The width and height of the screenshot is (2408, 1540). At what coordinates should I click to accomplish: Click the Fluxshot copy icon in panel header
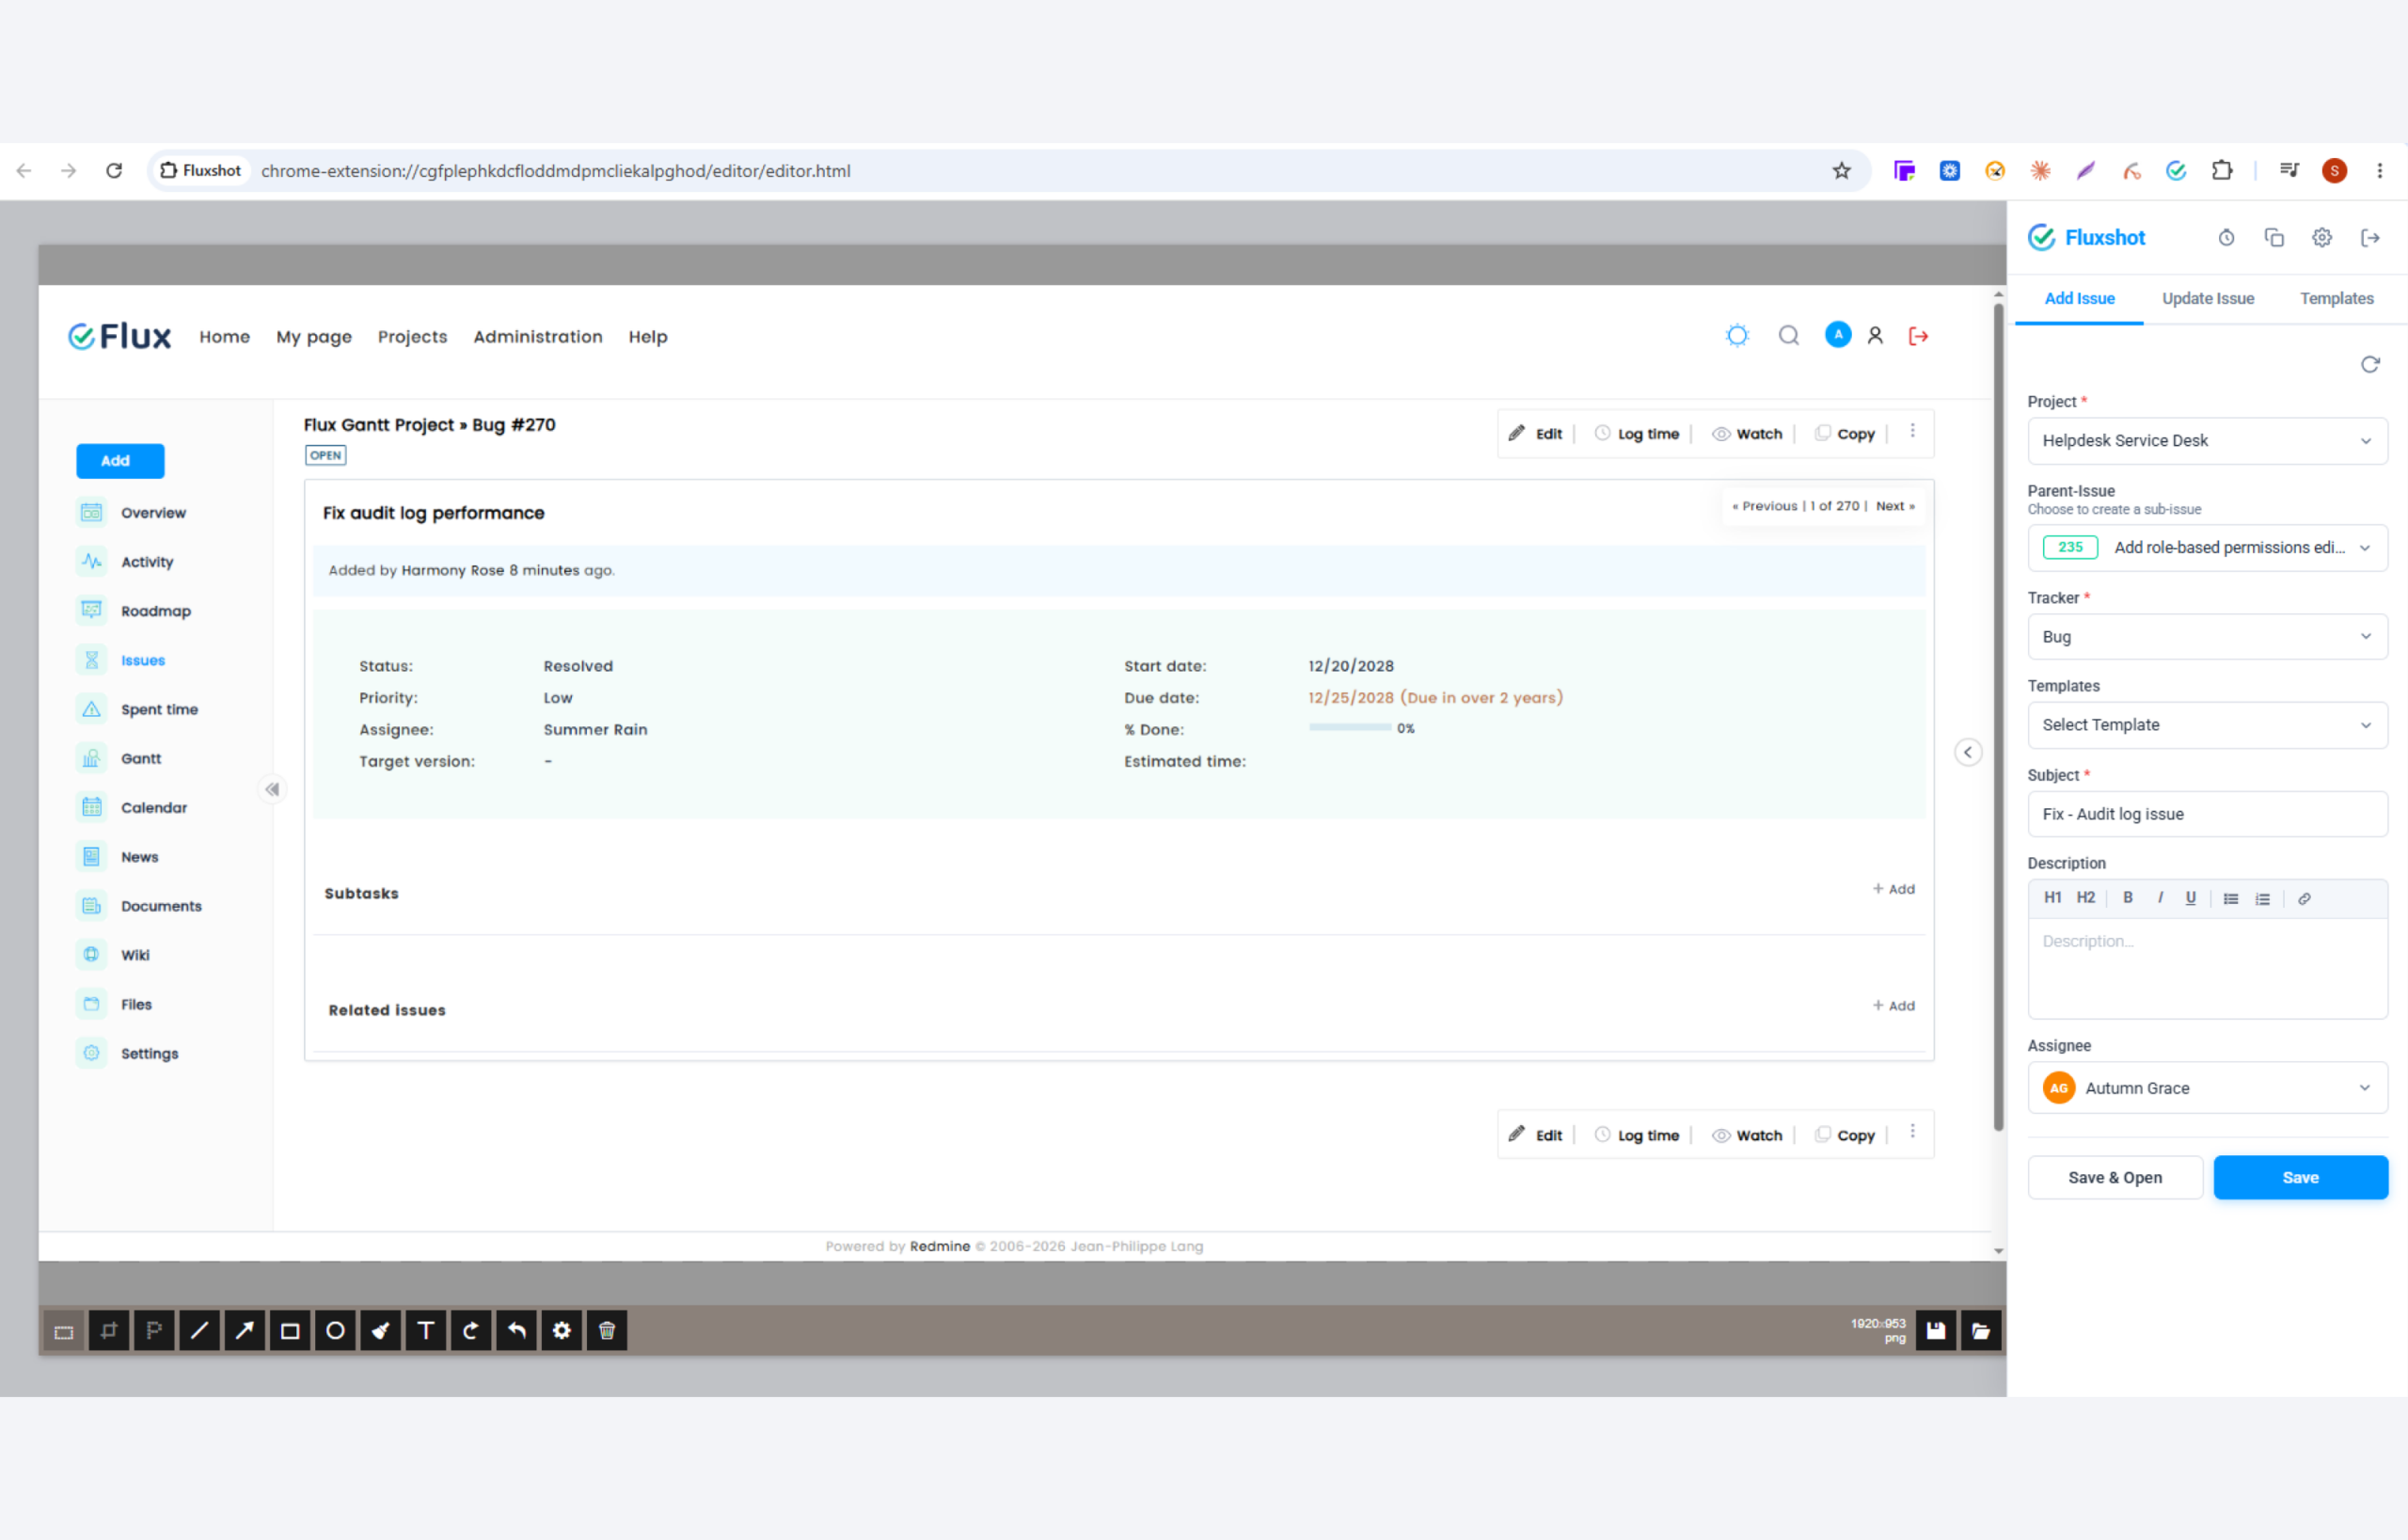pos(2274,238)
